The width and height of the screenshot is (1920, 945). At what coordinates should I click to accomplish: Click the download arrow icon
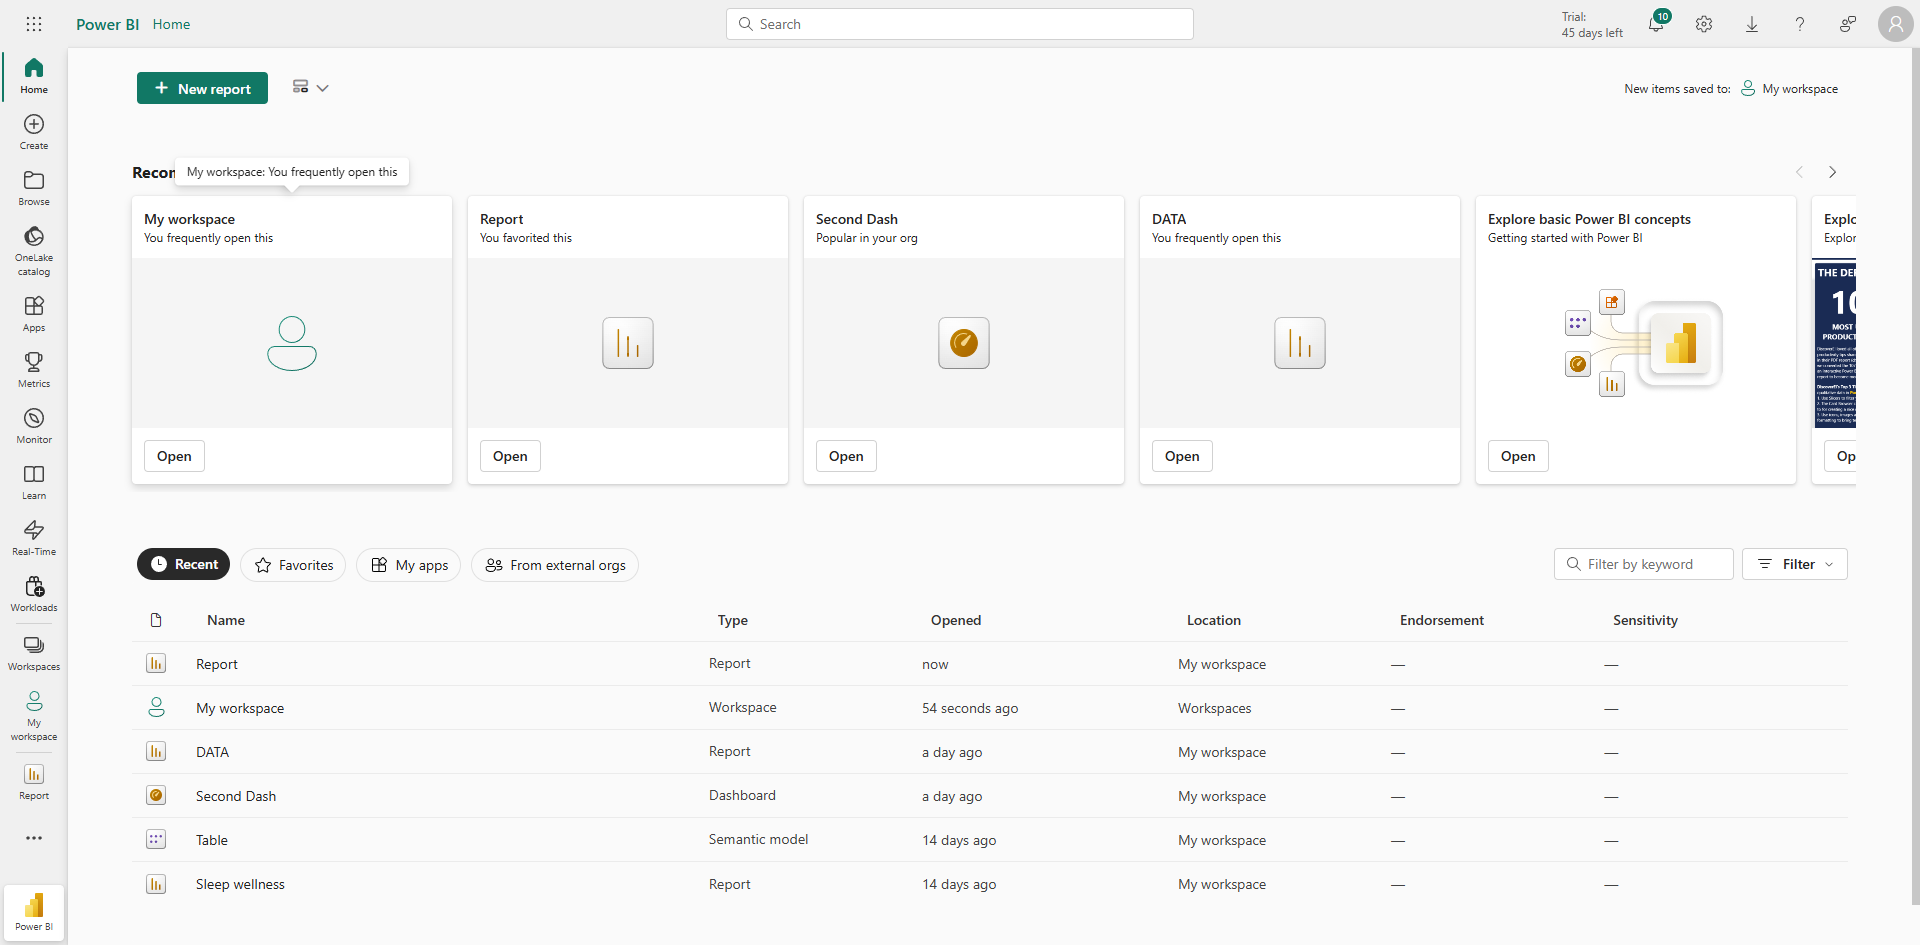1752,24
